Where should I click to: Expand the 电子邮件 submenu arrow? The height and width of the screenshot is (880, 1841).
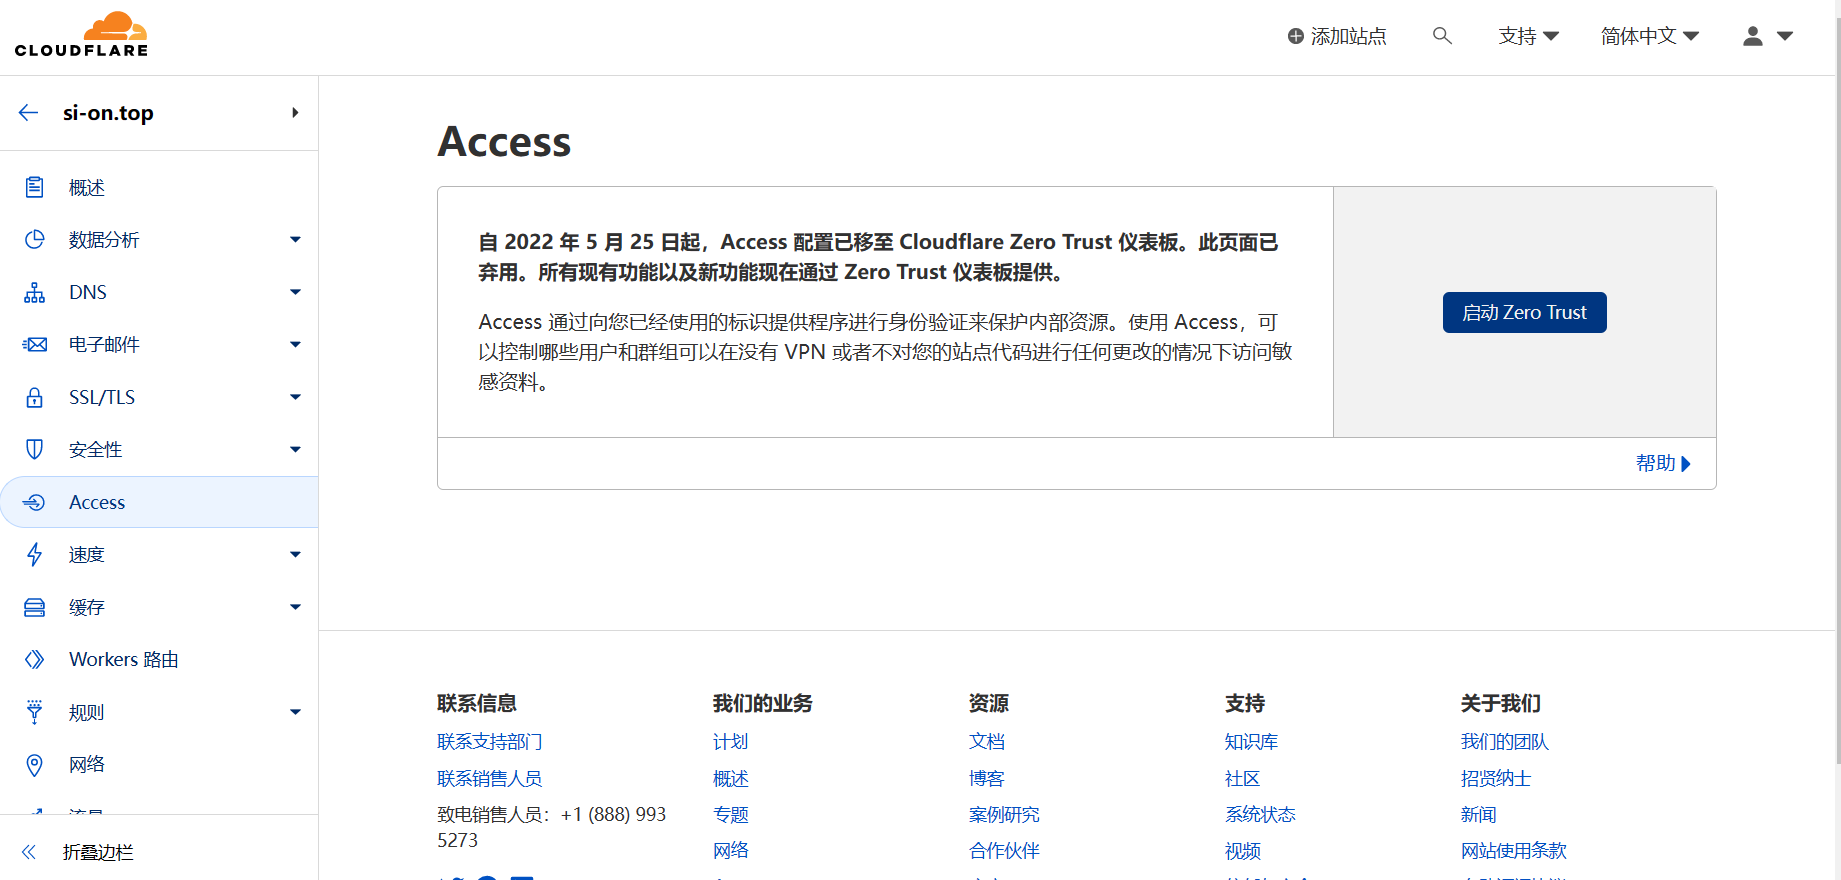[x=295, y=345]
